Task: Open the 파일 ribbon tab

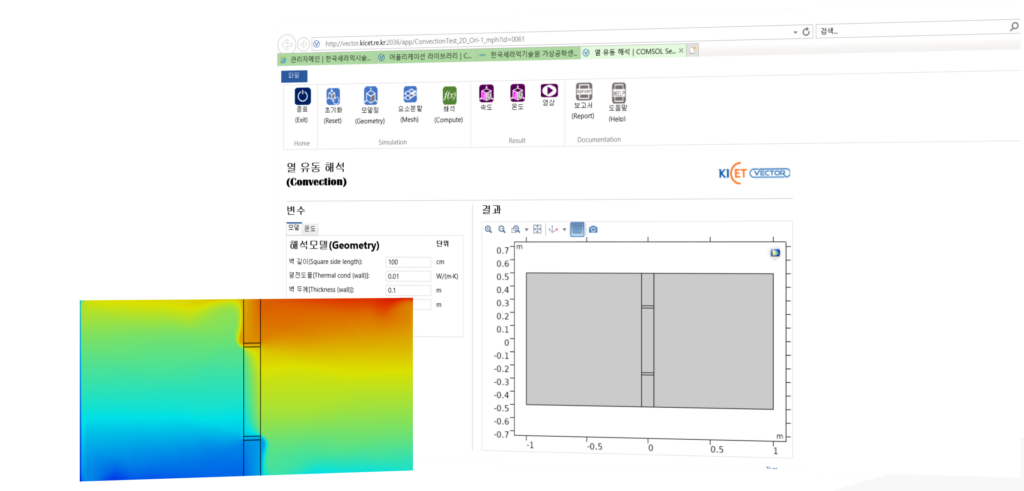Action: pos(294,76)
